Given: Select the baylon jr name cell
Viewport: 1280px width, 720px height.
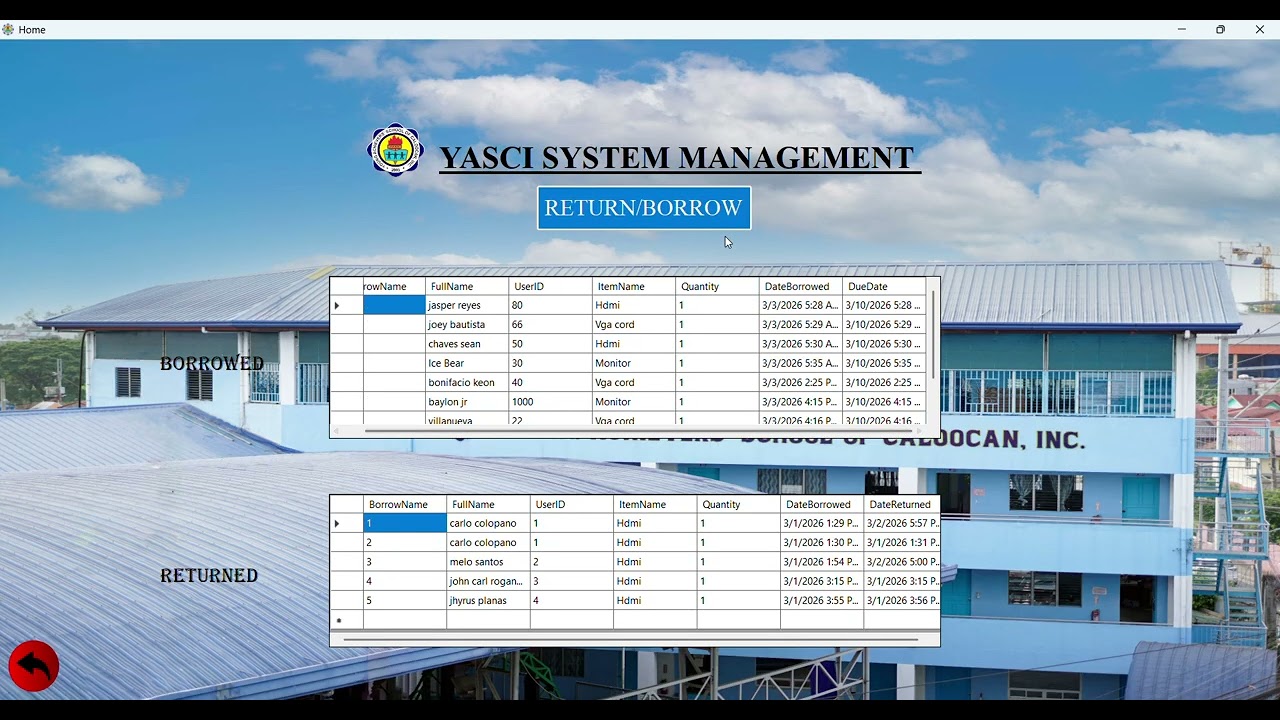Looking at the screenshot, I should (467, 401).
